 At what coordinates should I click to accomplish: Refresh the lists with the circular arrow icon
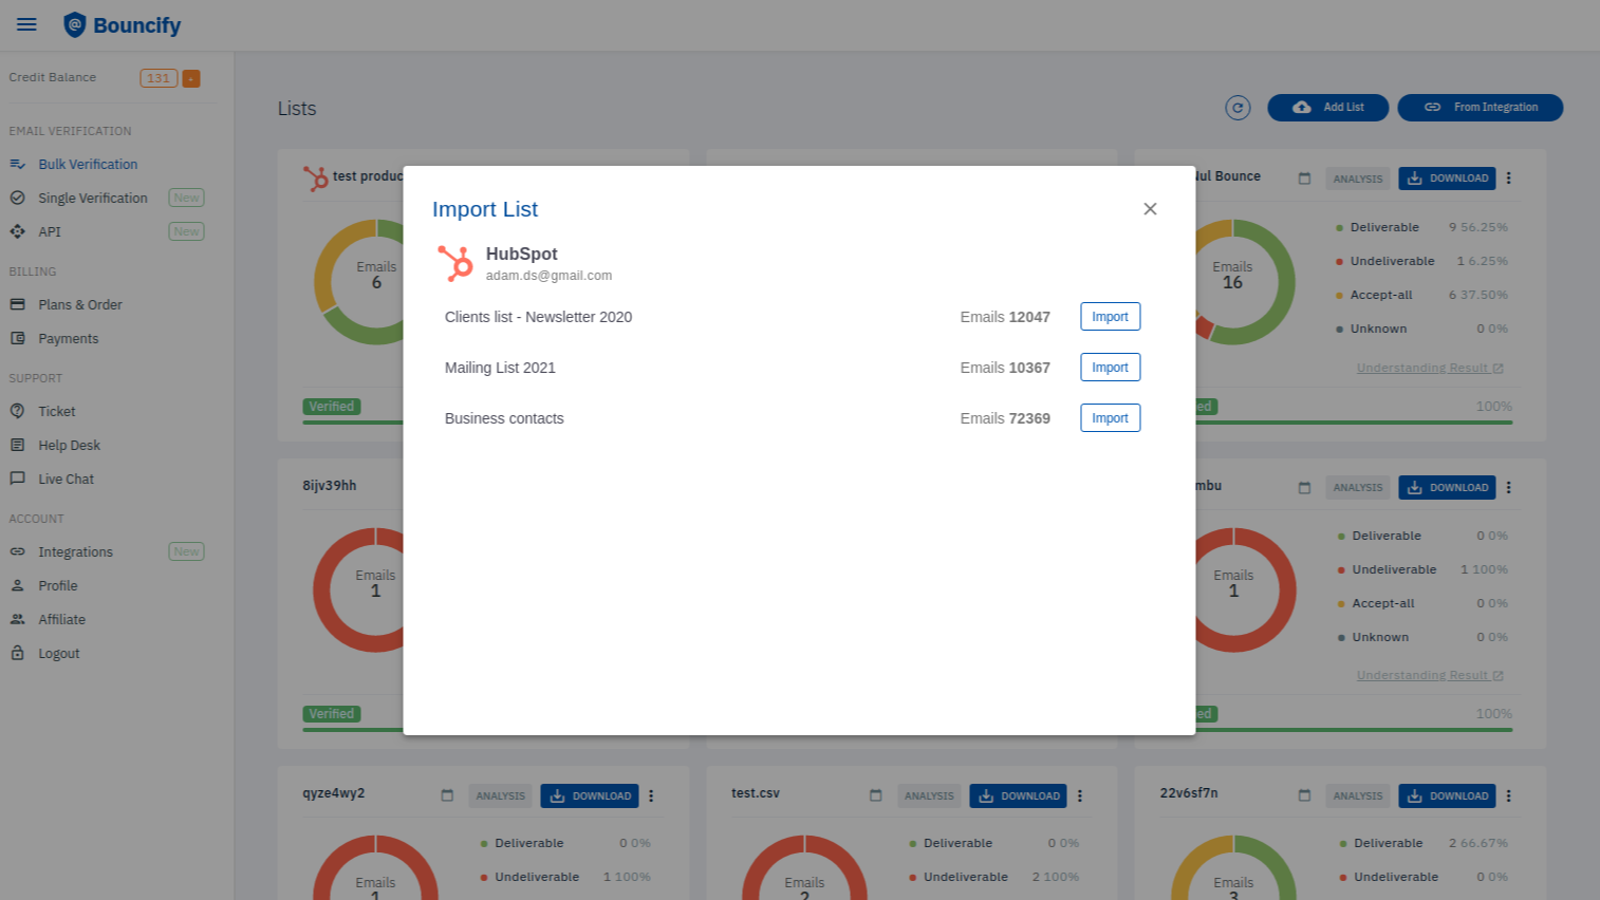[1238, 108]
